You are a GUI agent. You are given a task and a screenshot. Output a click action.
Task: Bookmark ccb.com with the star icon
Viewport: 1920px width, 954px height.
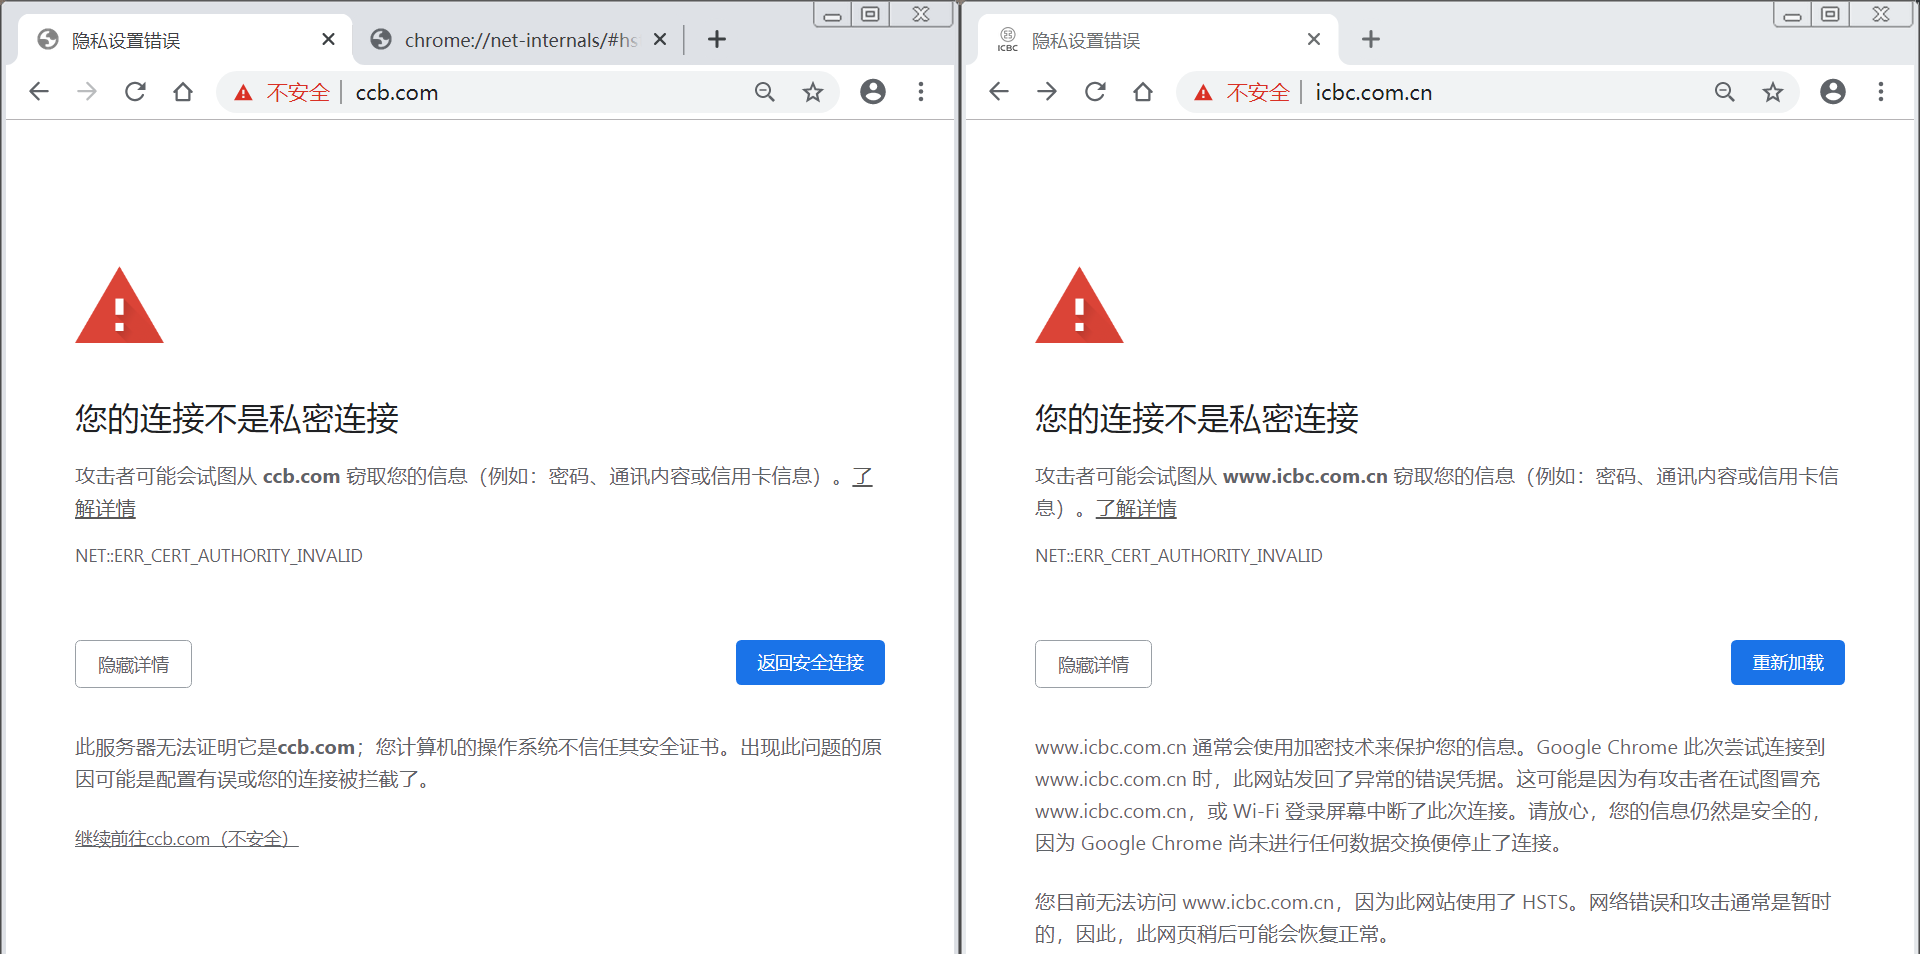(813, 92)
